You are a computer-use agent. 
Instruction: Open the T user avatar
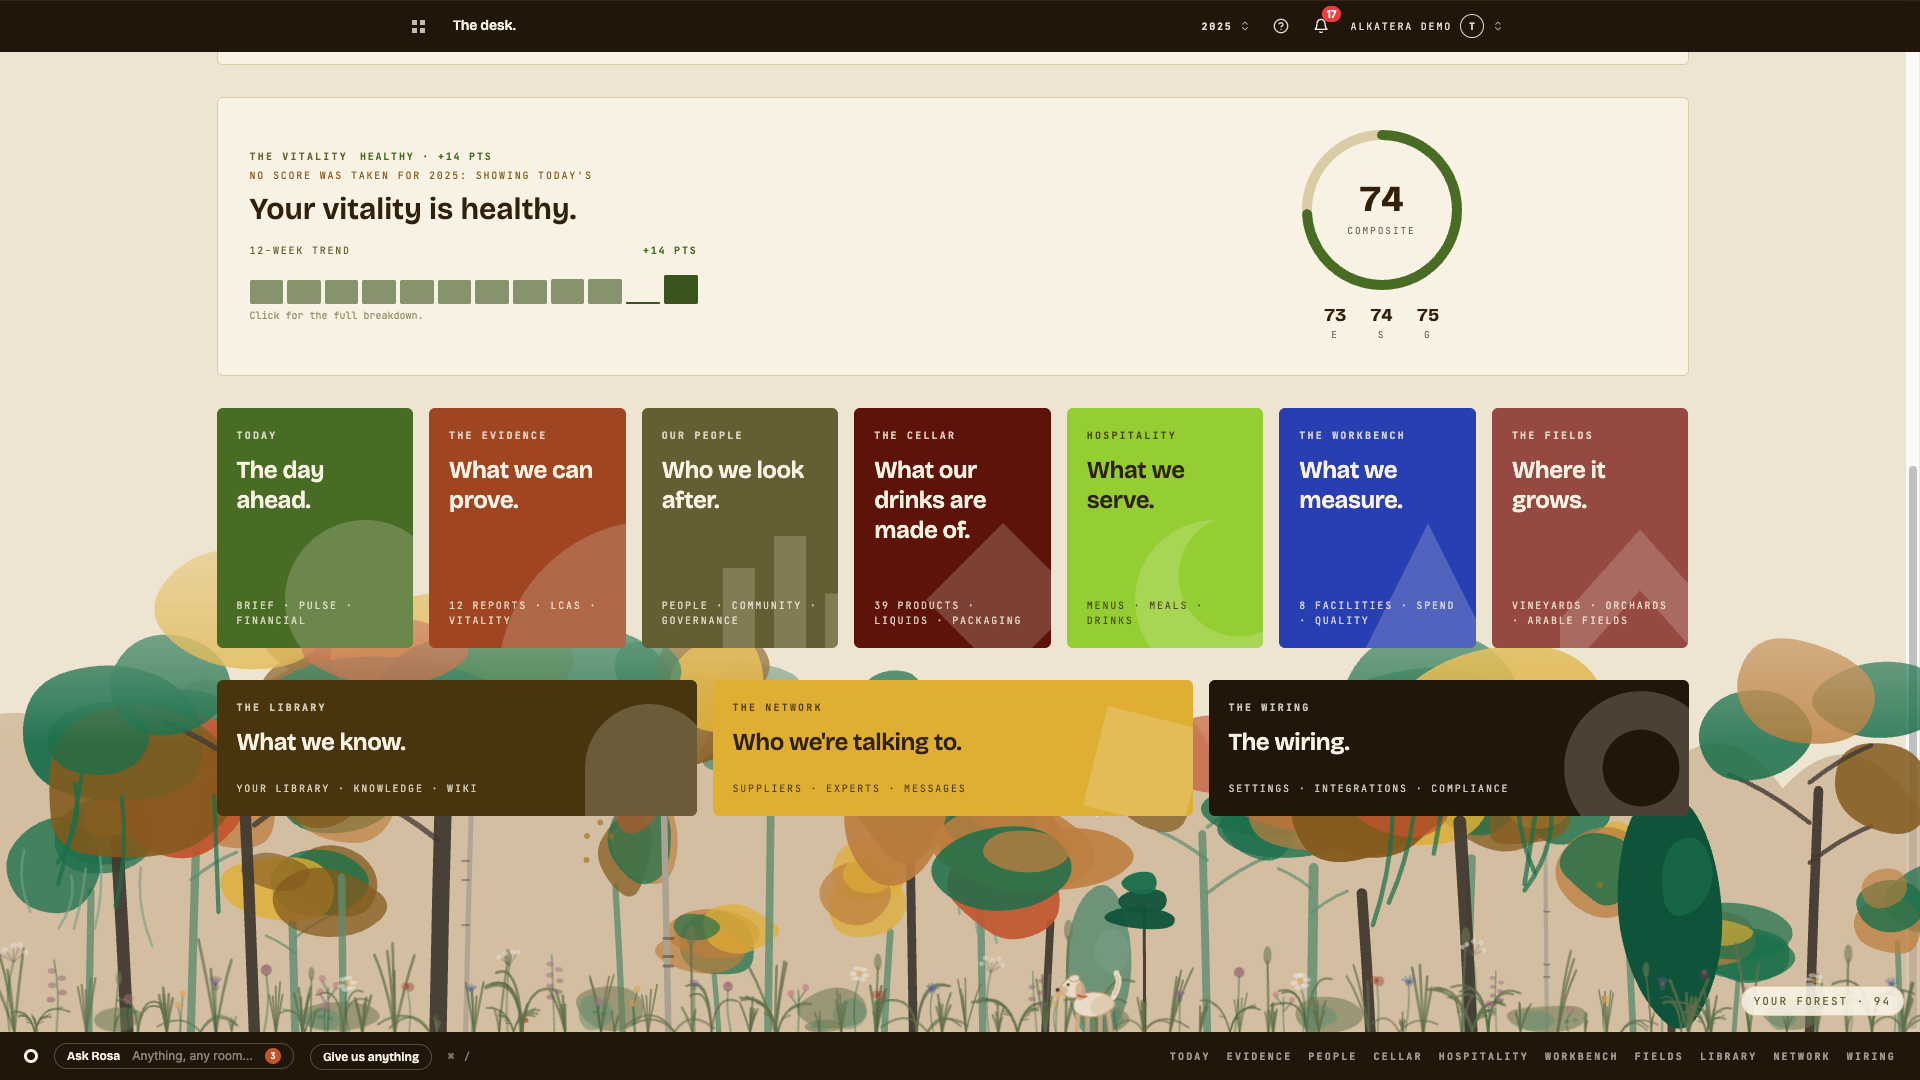click(1472, 26)
